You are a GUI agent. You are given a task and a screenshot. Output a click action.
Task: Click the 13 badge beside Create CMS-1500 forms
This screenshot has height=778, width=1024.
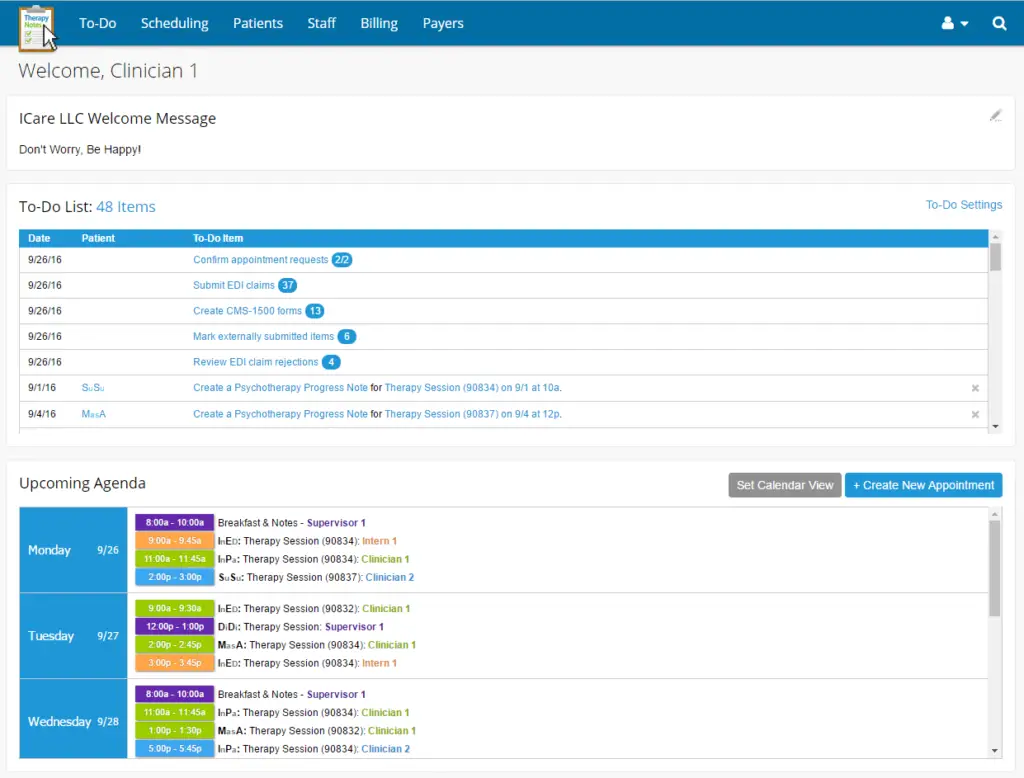coord(315,311)
